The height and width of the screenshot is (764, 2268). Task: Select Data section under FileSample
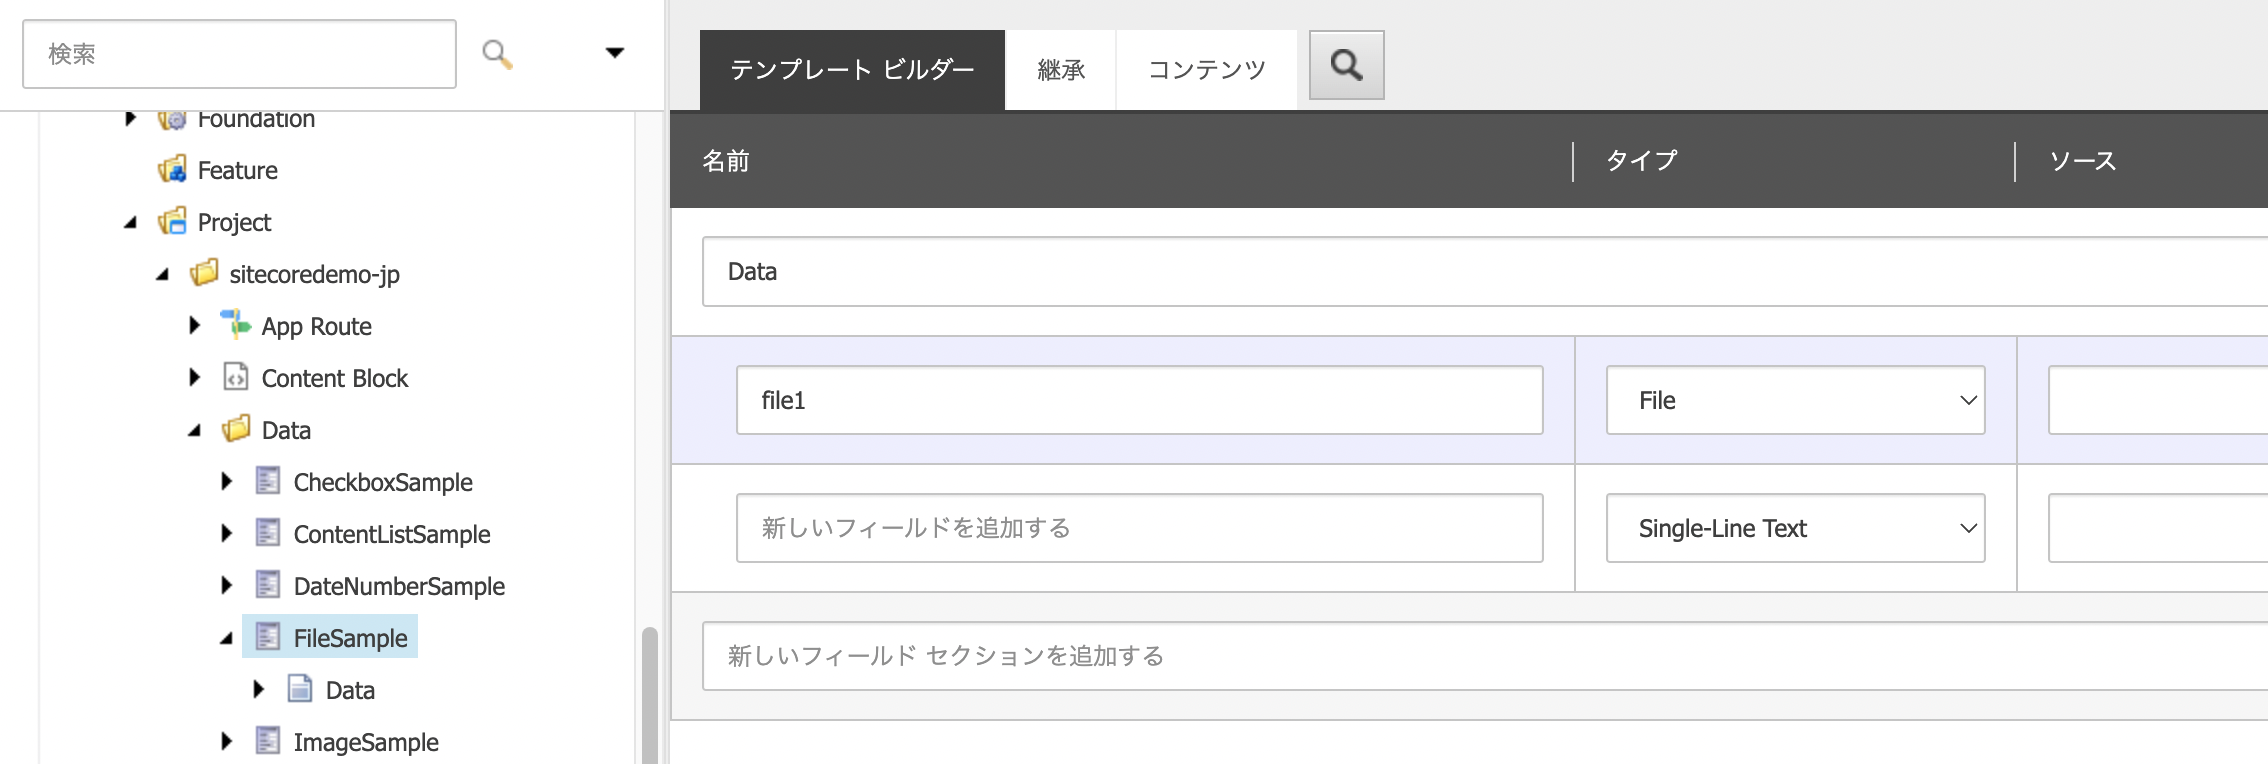(x=350, y=691)
